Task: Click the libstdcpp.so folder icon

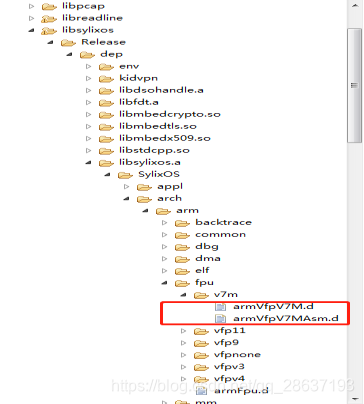Action: [106, 150]
